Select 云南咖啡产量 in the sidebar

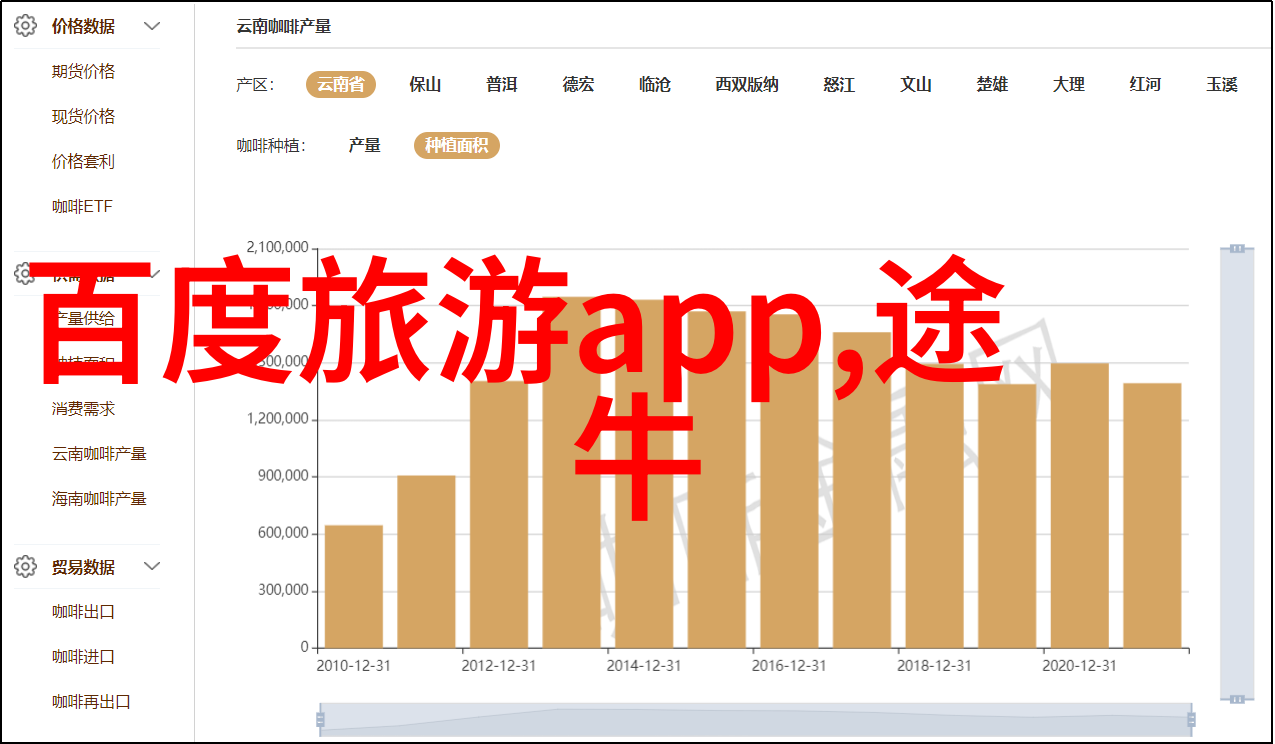coord(100,453)
